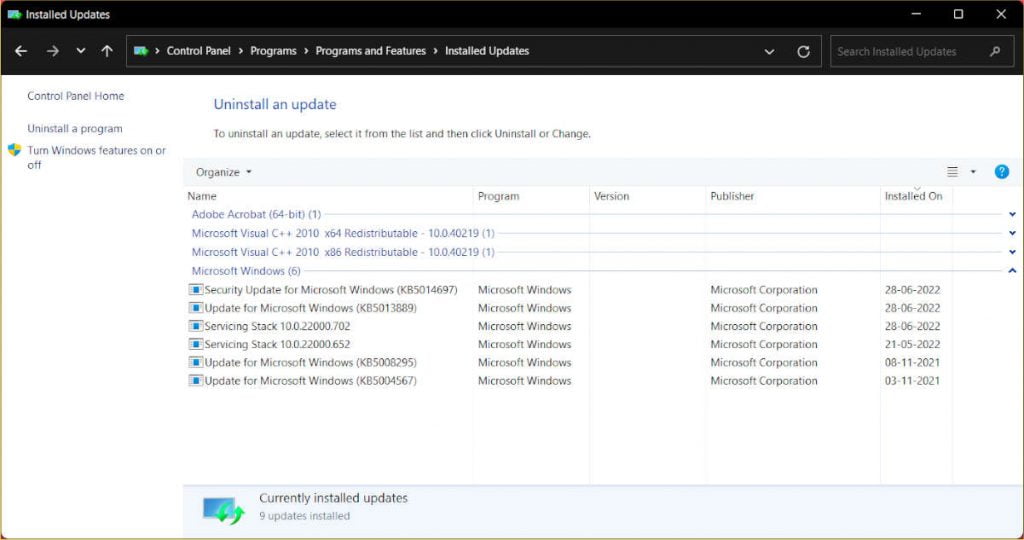The image size is (1024, 540).
Task: Go back with the Back arrow
Action: coord(21,51)
